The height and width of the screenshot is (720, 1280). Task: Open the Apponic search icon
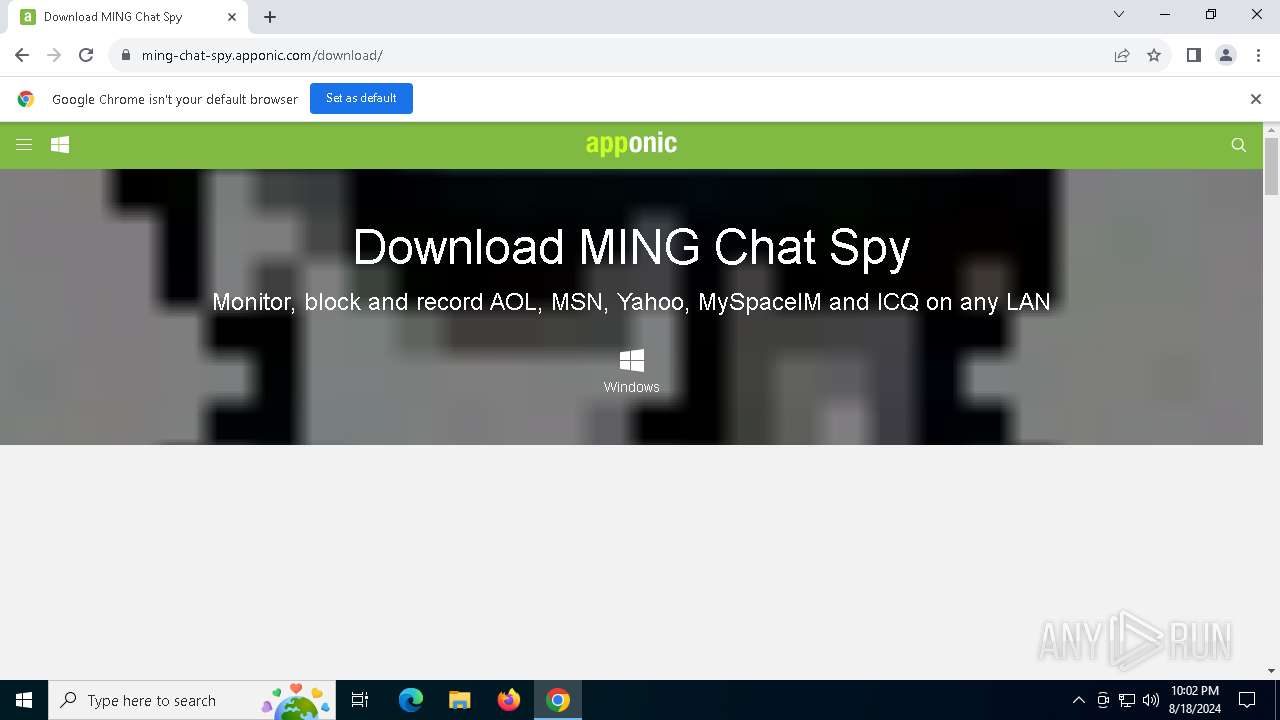point(1238,145)
